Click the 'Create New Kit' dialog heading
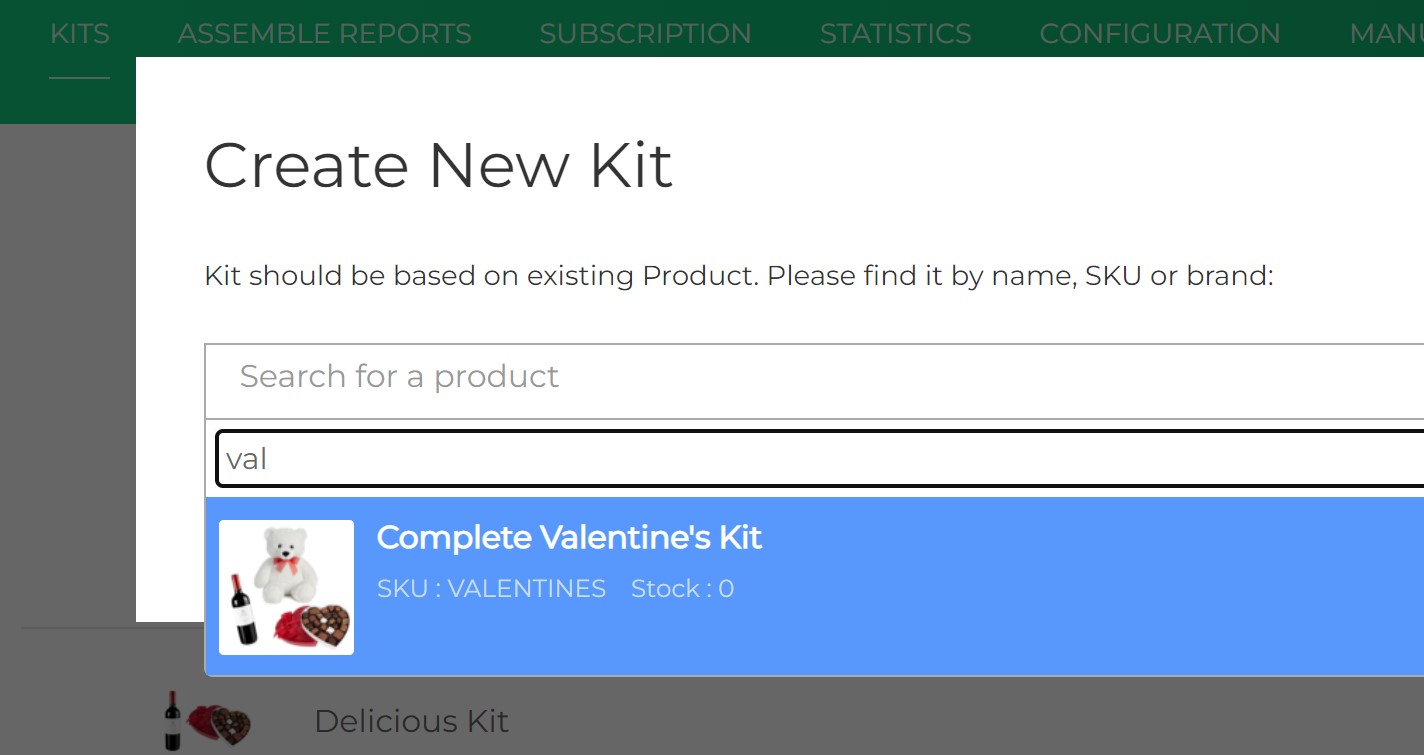The width and height of the screenshot is (1424, 755). coord(438,165)
